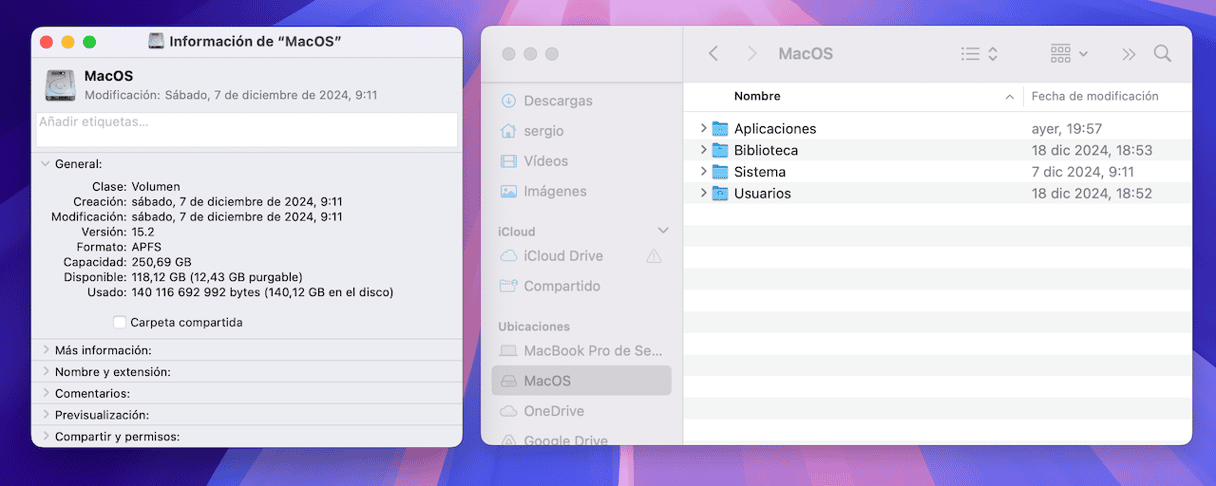
Task: Open list view switcher in Finder toolbar
Action: pos(979,54)
